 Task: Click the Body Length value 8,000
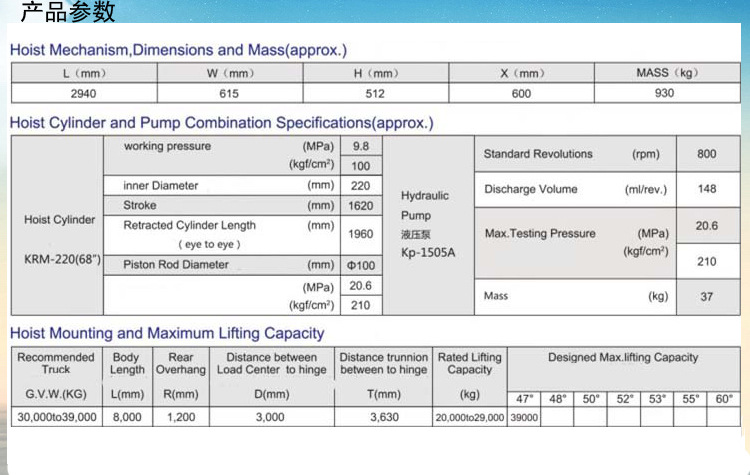tap(126, 417)
